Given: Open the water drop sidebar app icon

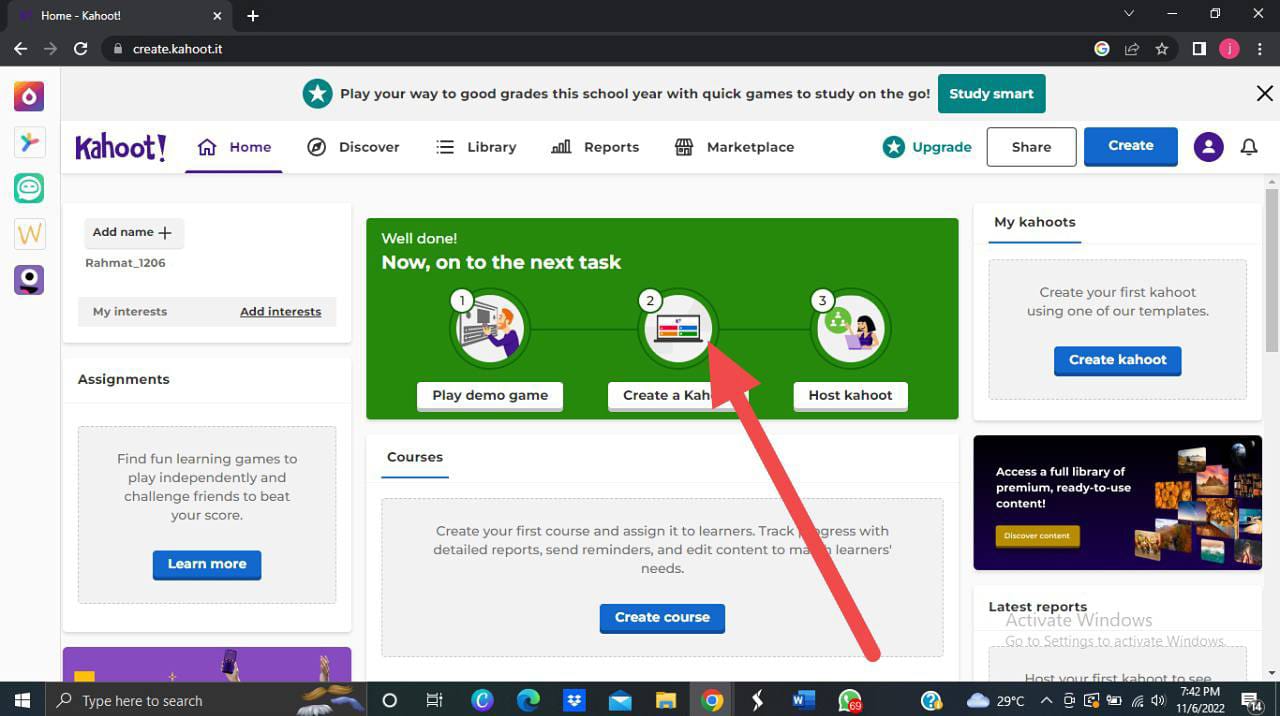Looking at the screenshot, I should click(29, 96).
